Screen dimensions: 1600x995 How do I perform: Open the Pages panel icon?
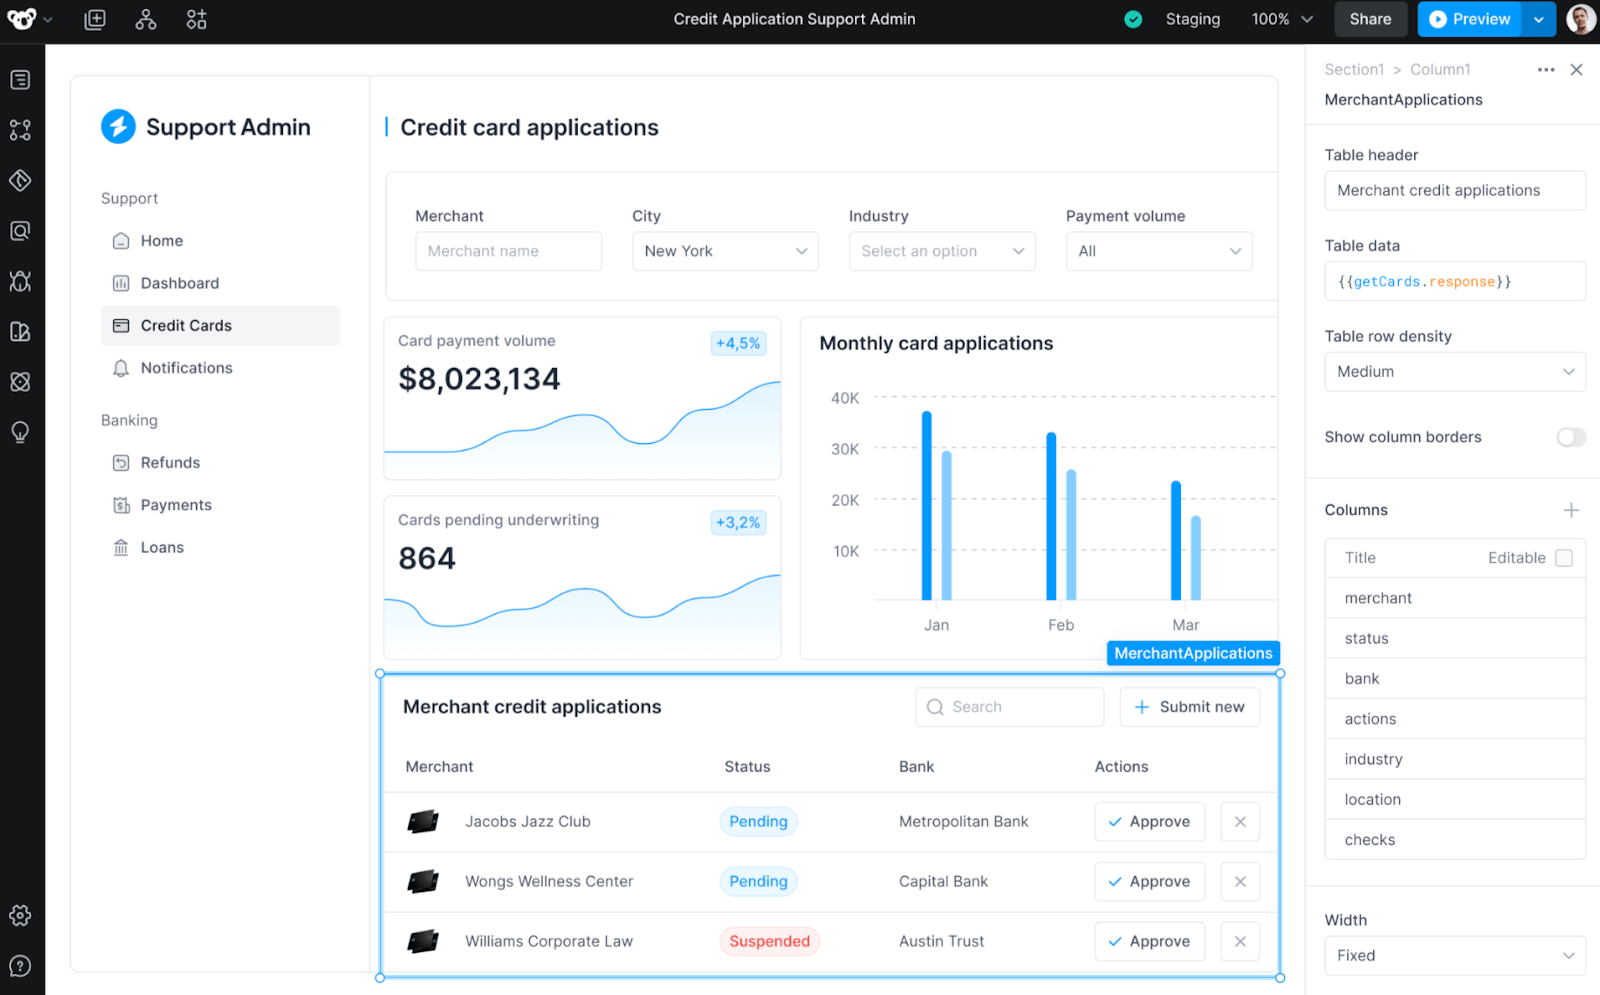(20, 79)
